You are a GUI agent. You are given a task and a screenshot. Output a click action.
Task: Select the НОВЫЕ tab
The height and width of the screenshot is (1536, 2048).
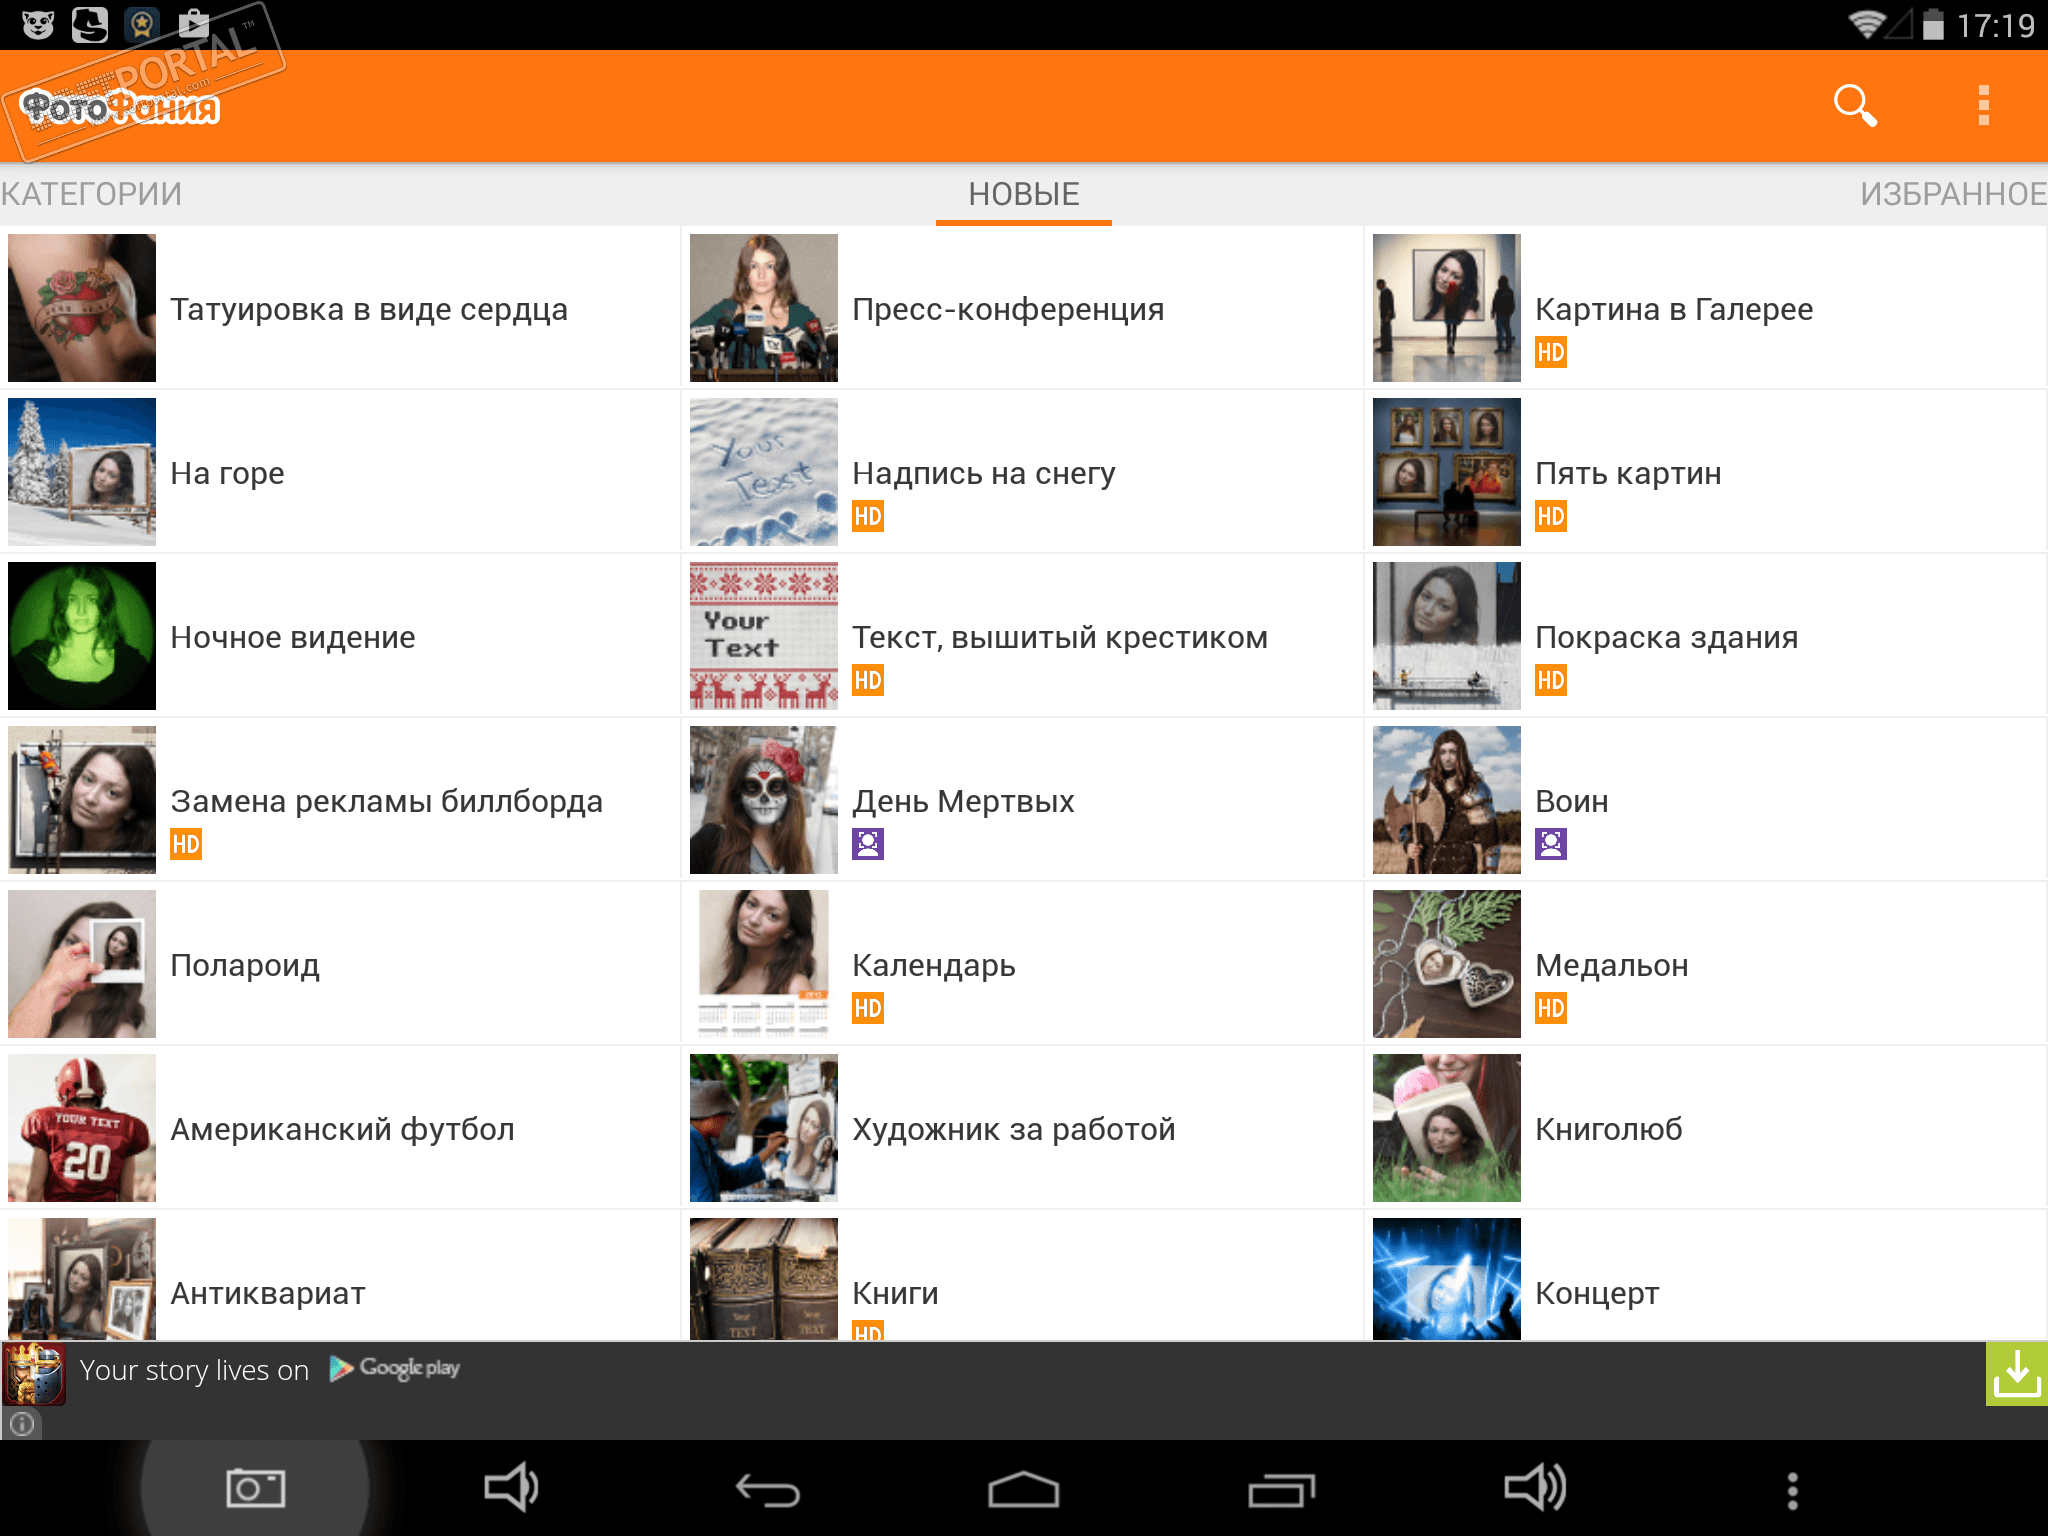tap(1023, 194)
